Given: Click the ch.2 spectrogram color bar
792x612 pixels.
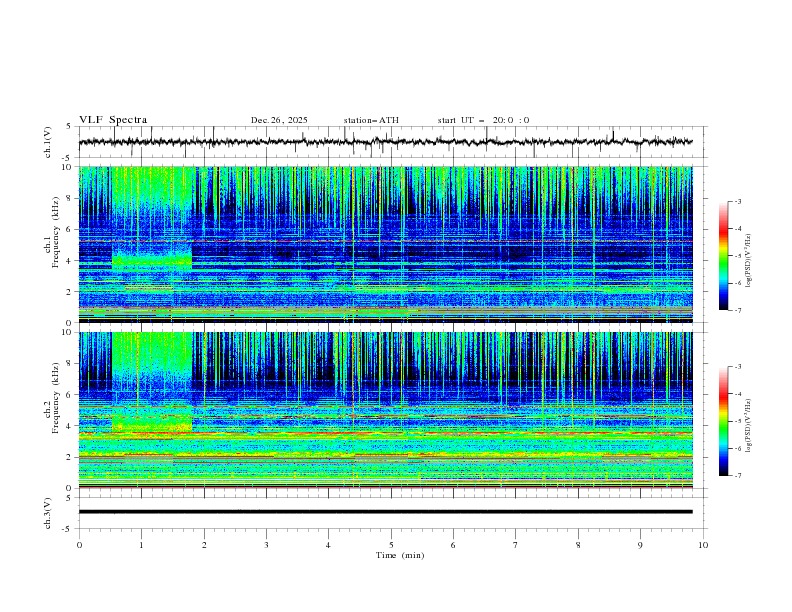Looking at the screenshot, I should (723, 421).
